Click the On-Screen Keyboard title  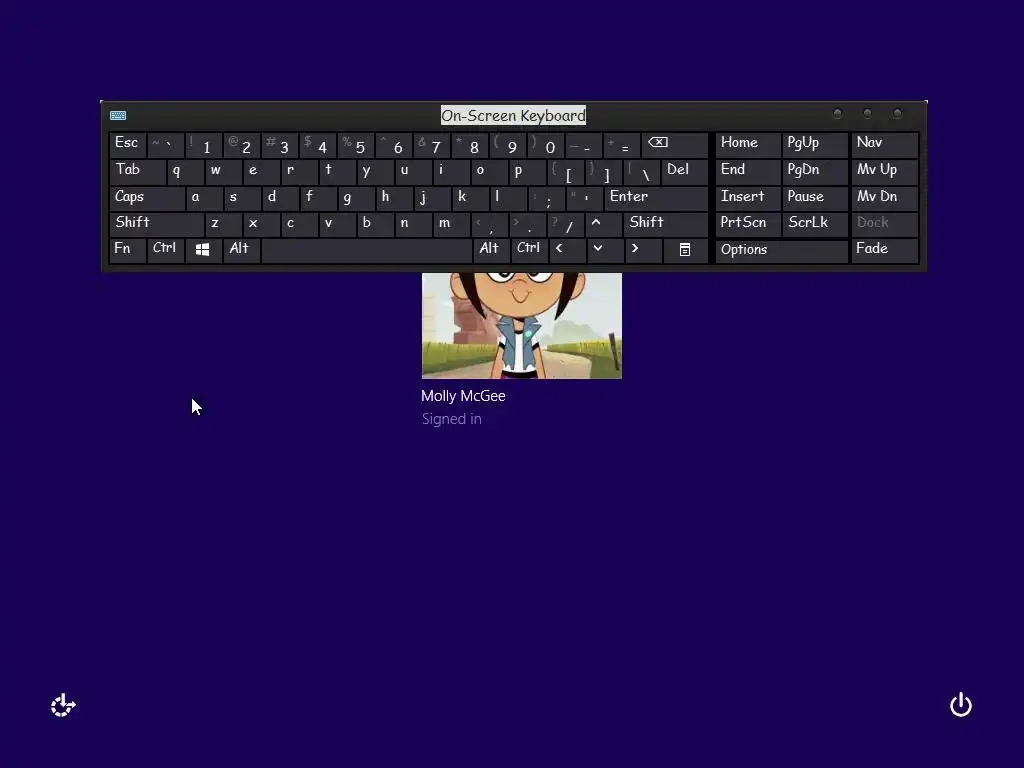tap(513, 116)
